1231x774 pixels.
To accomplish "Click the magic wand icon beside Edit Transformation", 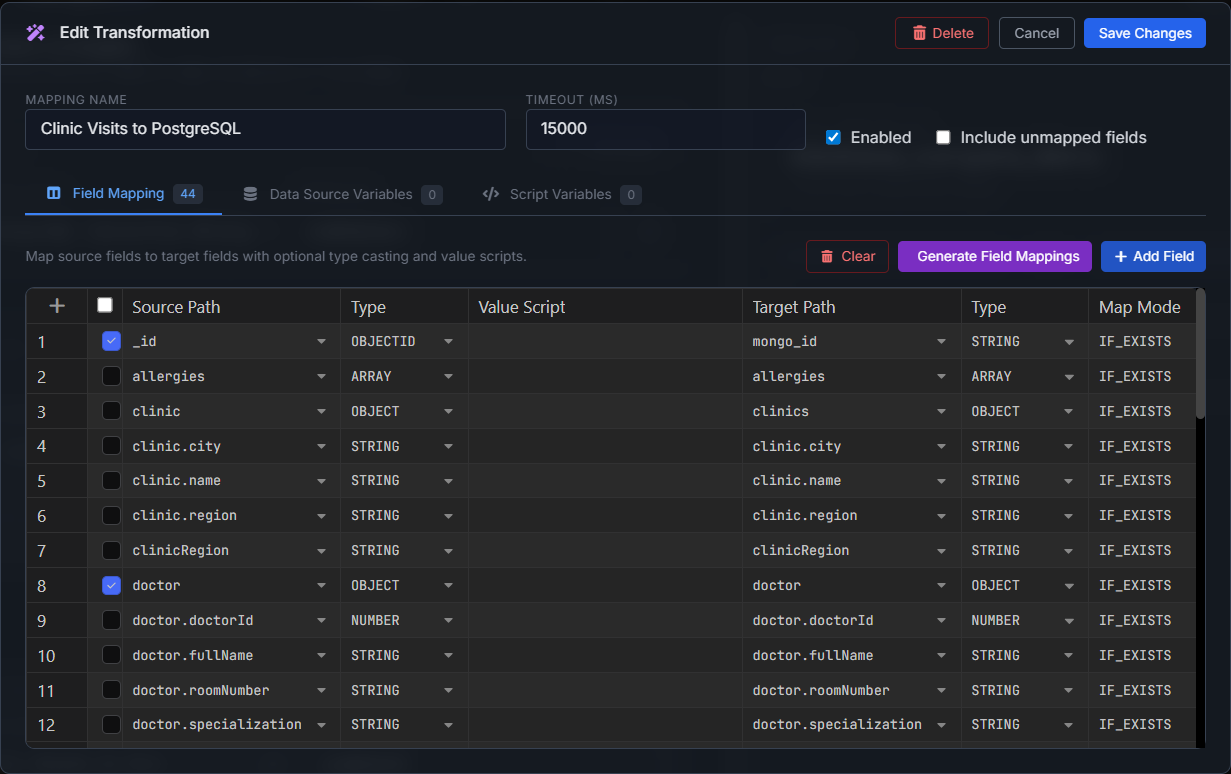I will point(36,33).
